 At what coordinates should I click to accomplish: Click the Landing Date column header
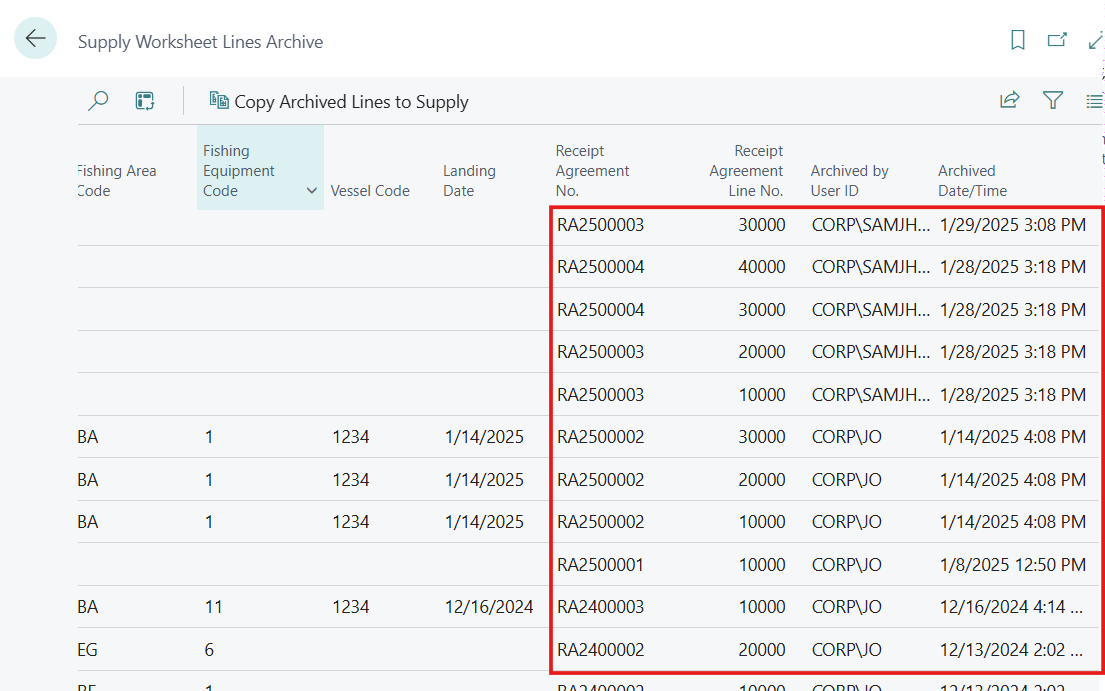[x=469, y=181]
